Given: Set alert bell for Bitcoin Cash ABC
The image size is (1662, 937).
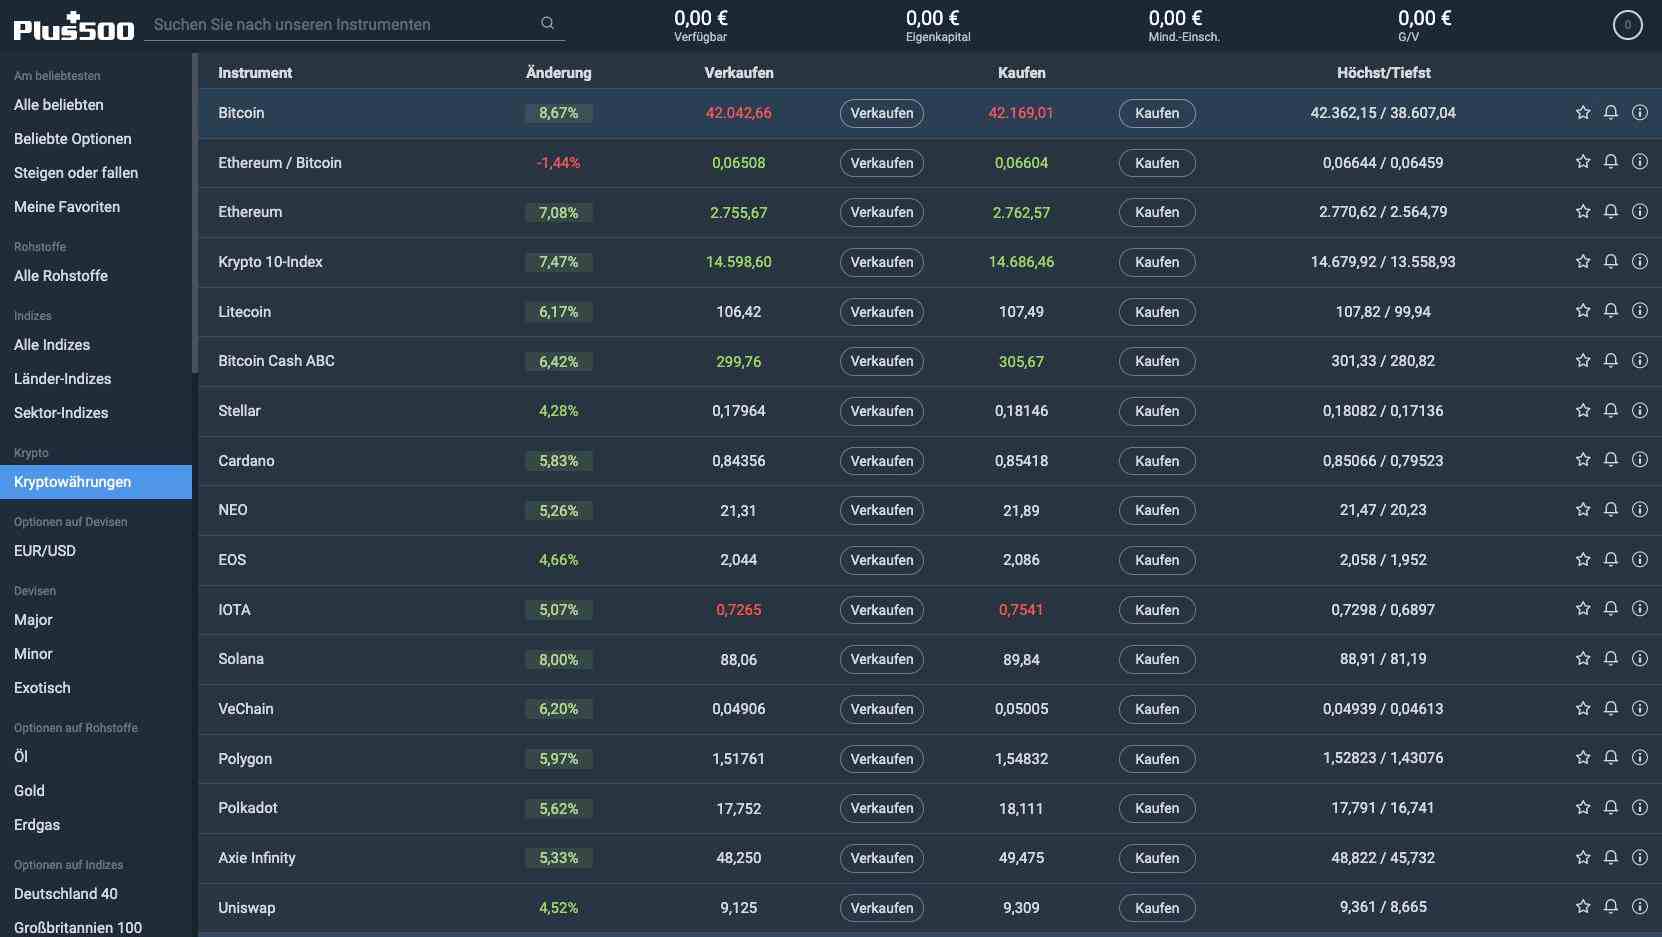Looking at the screenshot, I should pyautogui.click(x=1611, y=361).
